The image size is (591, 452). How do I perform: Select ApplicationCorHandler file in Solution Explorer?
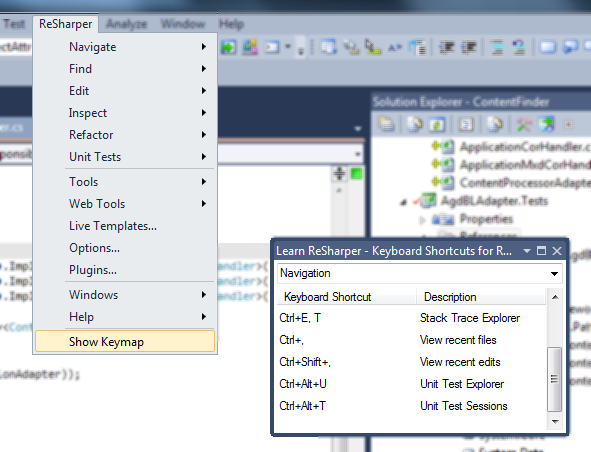525,147
